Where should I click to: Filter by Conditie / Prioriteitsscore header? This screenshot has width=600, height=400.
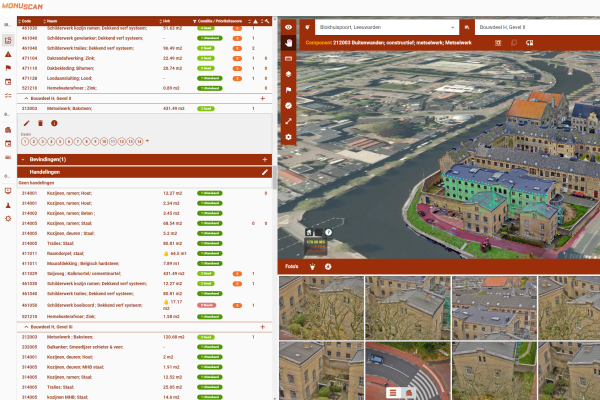pos(217,21)
